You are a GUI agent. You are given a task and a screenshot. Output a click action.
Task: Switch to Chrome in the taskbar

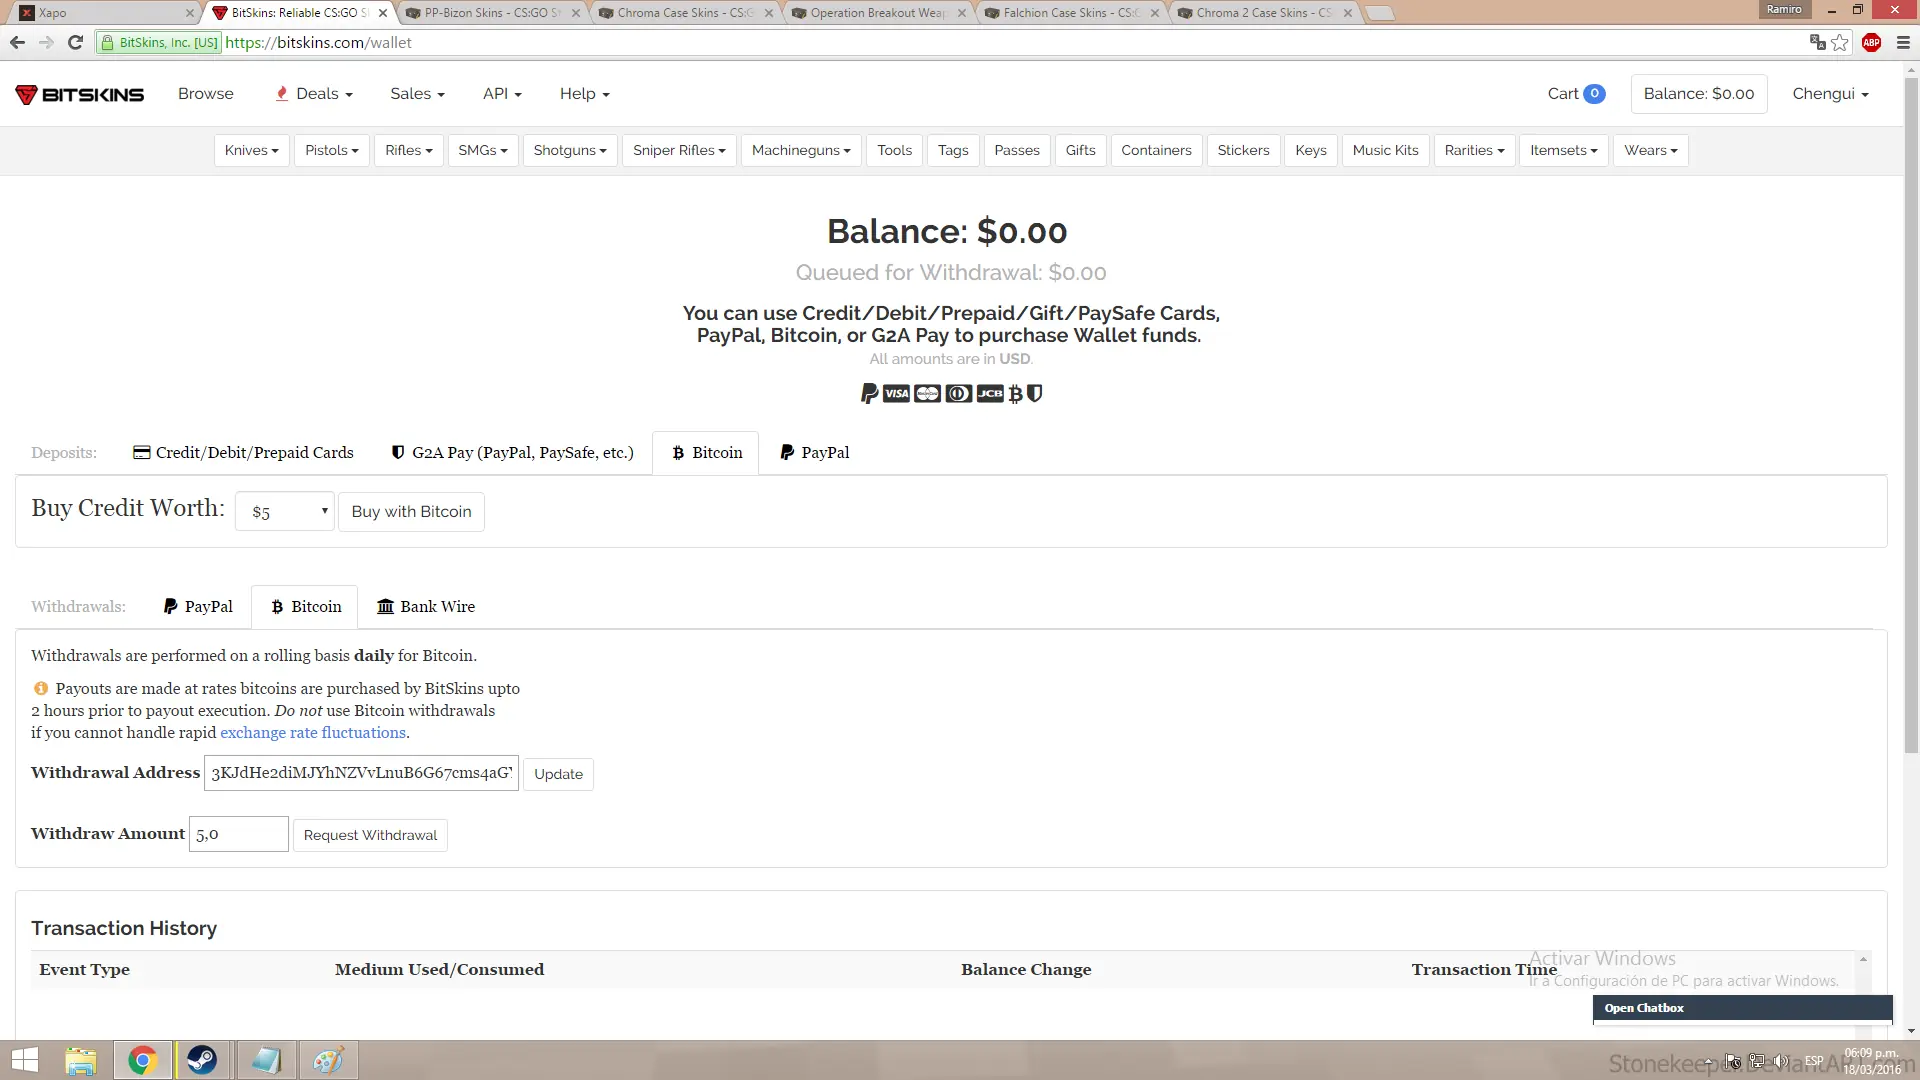(x=142, y=1060)
